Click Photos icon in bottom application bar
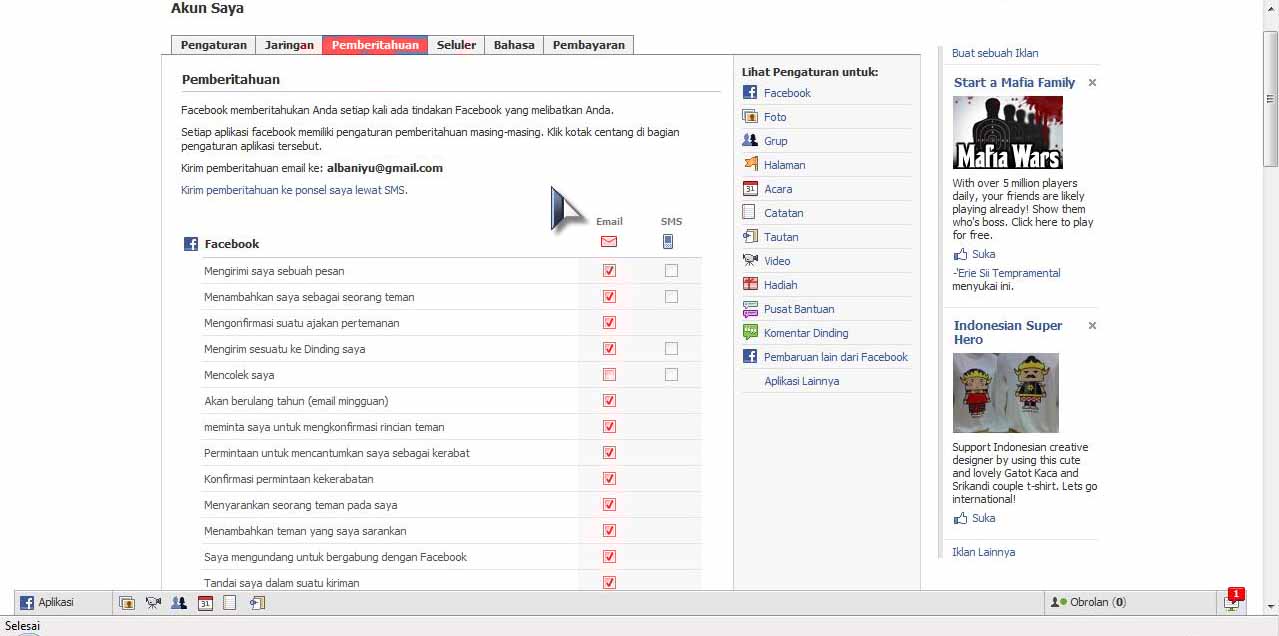 click(127, 603)
